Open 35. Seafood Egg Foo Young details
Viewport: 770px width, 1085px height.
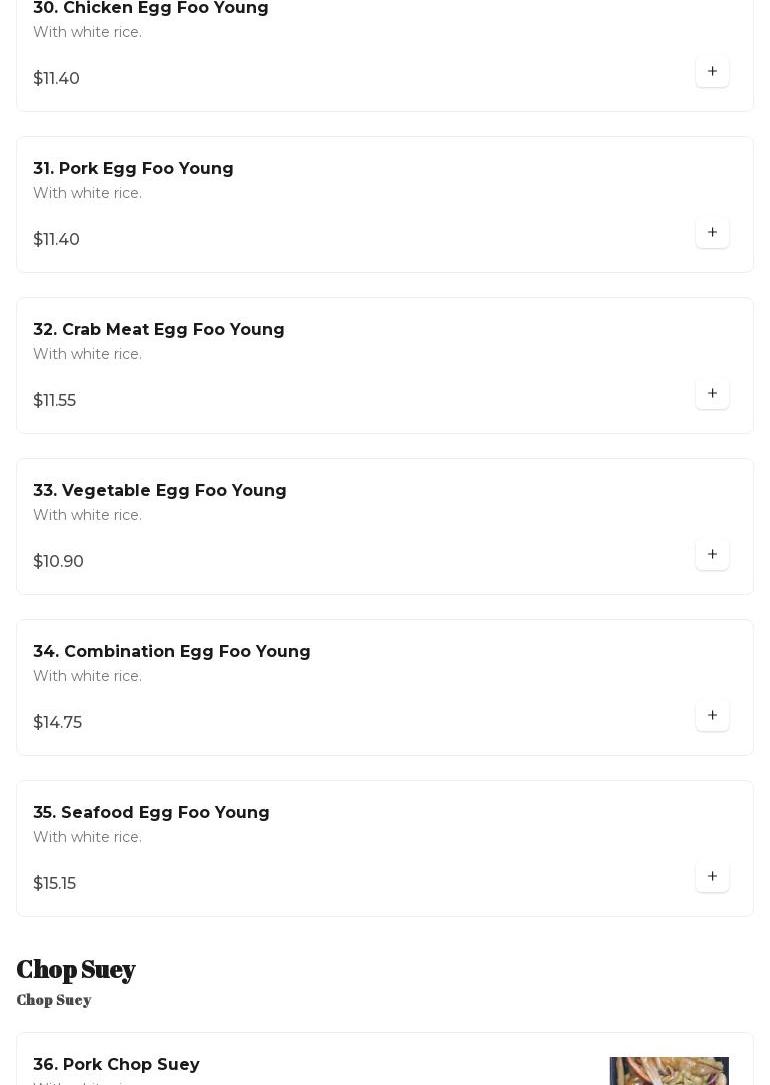(151, 812)
